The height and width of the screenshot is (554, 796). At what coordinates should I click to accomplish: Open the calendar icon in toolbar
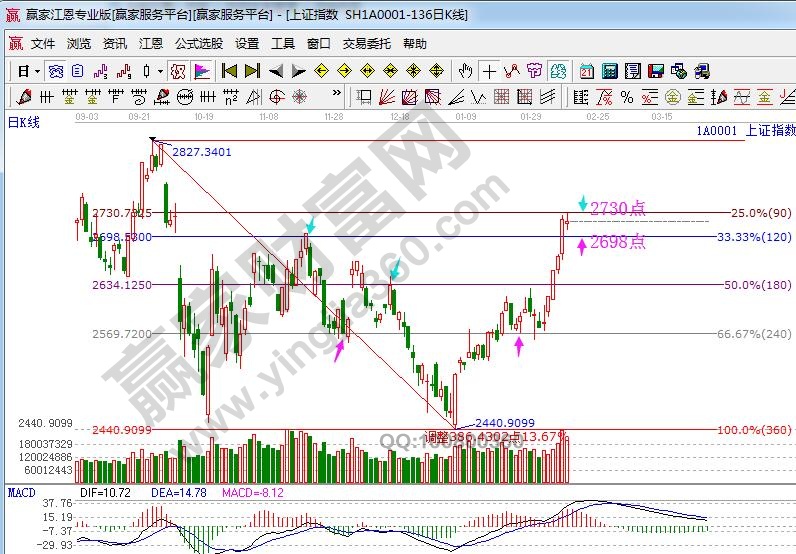[x=585, y=71]
